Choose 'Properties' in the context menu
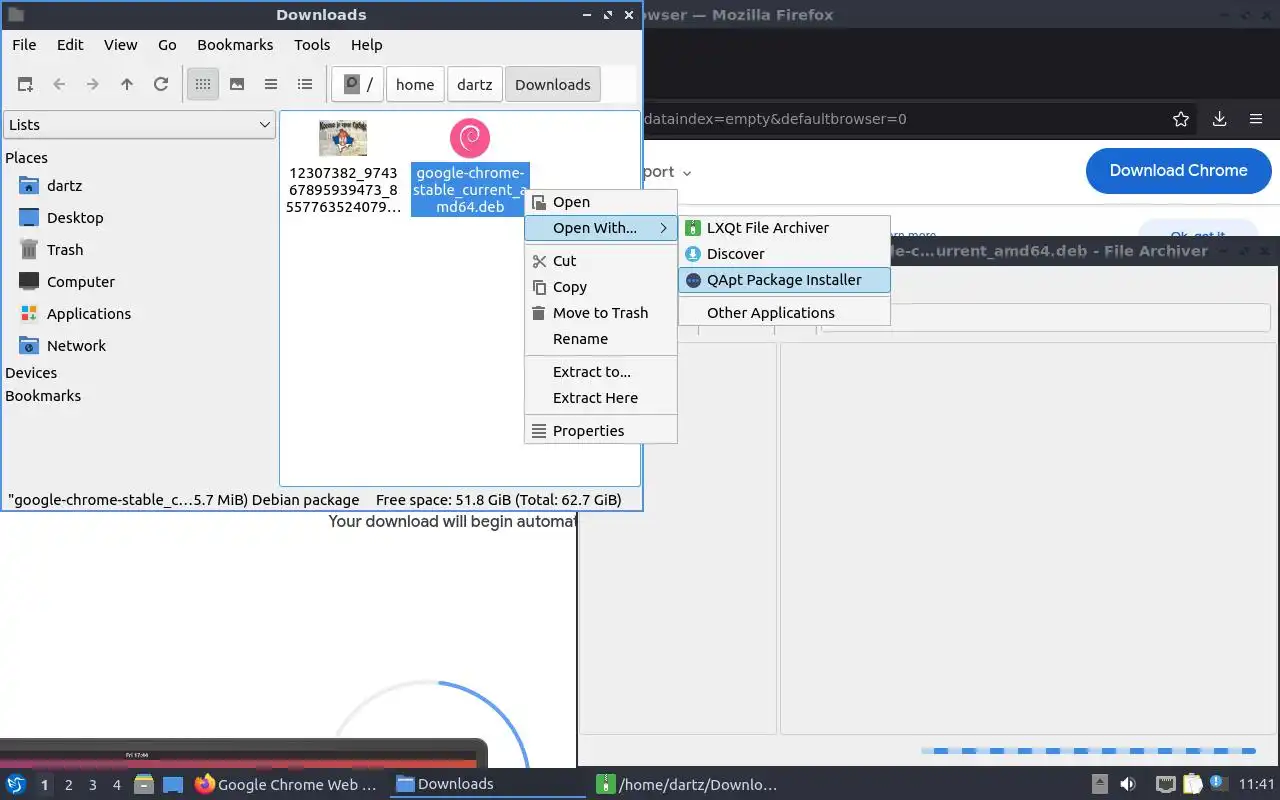1280x800 pixels. tap(601, 431)
